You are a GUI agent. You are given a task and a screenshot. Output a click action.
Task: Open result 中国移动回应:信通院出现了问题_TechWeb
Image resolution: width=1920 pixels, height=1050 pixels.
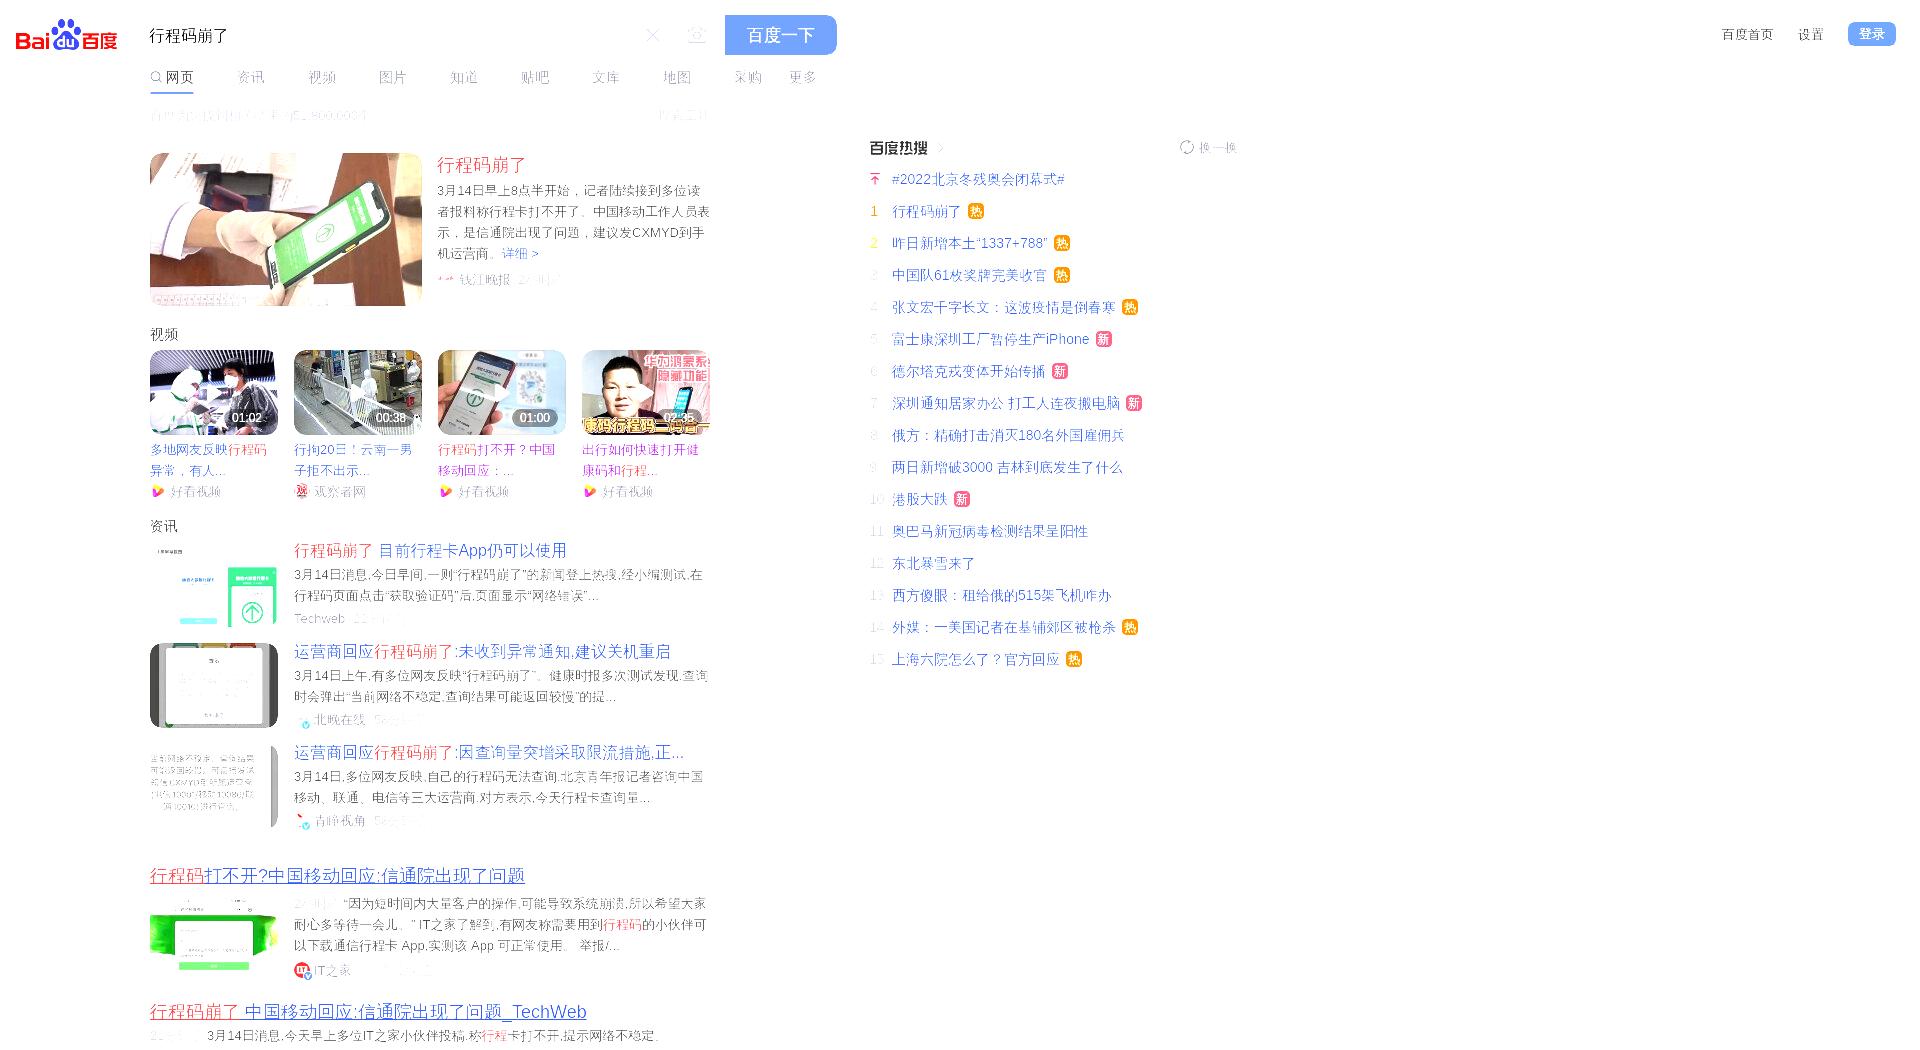[368, 1012]
